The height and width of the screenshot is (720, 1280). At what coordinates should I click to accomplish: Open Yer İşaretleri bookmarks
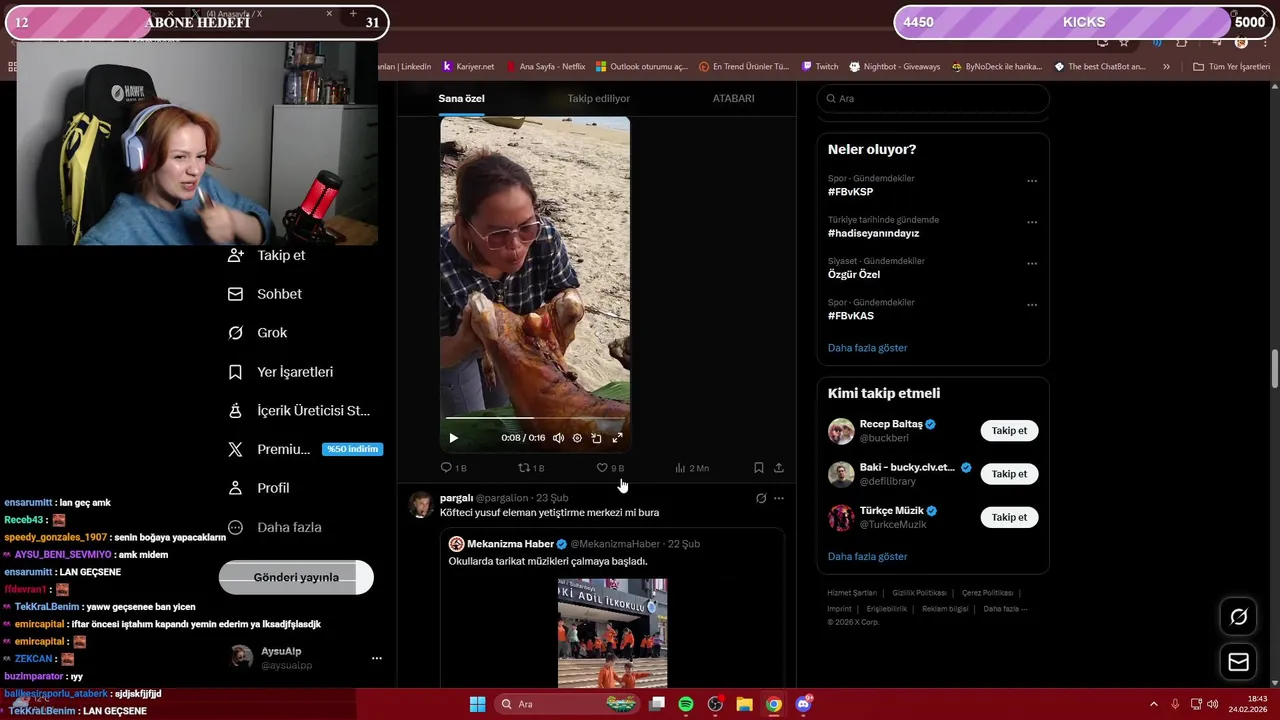point(280,372)
